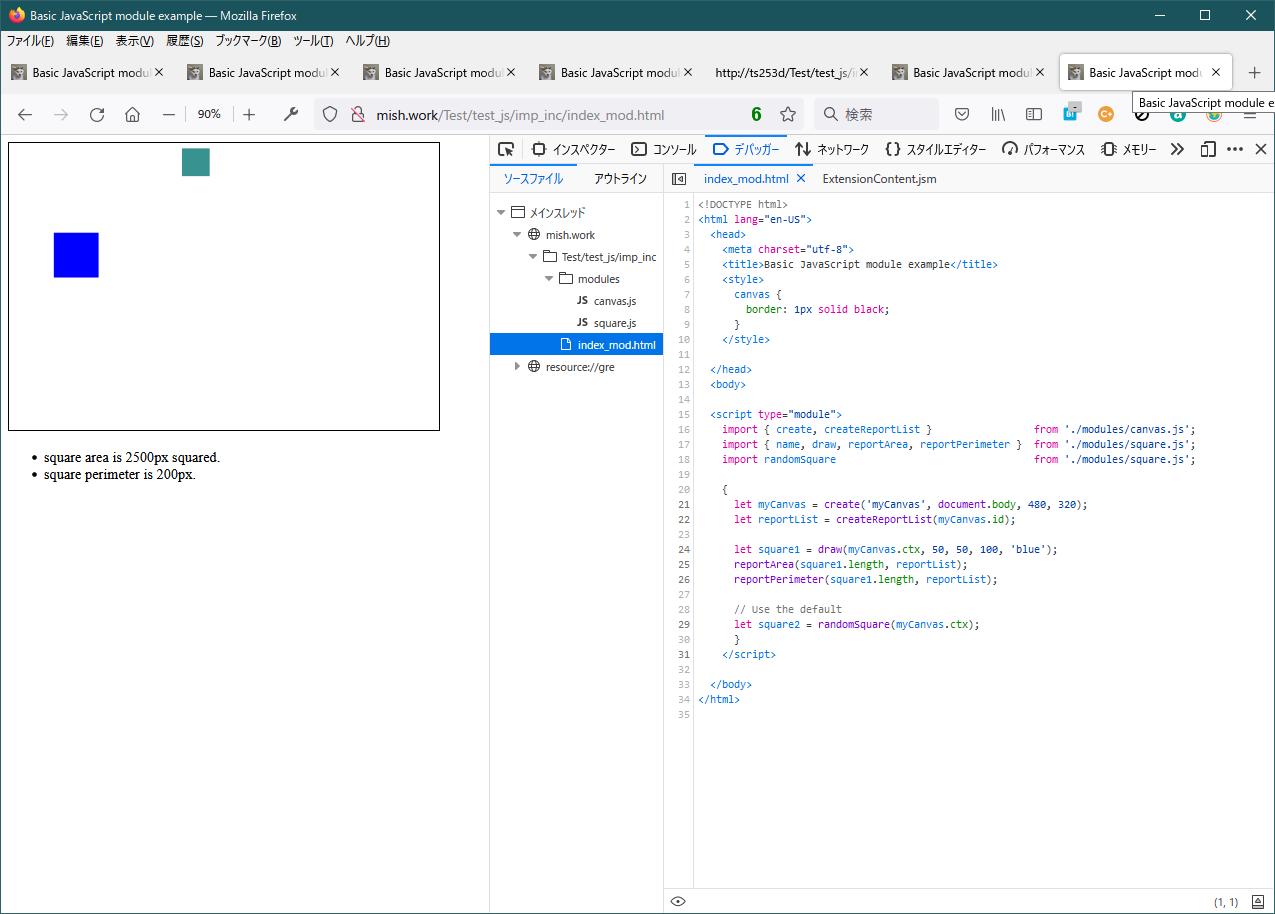The width and height of the screenshot is (1275, 914).
Task: Collapse the sources pane toggle
Action: pos(679,179)
